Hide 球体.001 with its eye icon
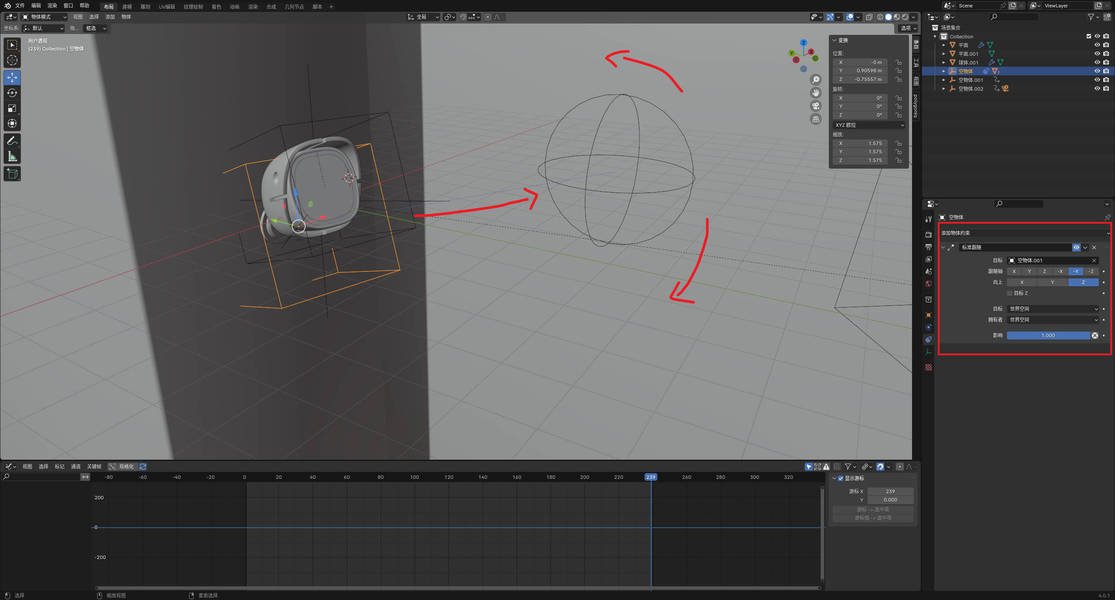The image size is (1115, 600). pos(1097,63)
